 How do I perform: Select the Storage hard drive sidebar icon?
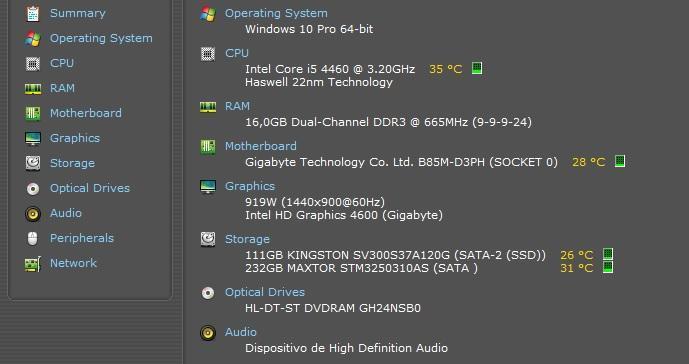click(33, 163)
